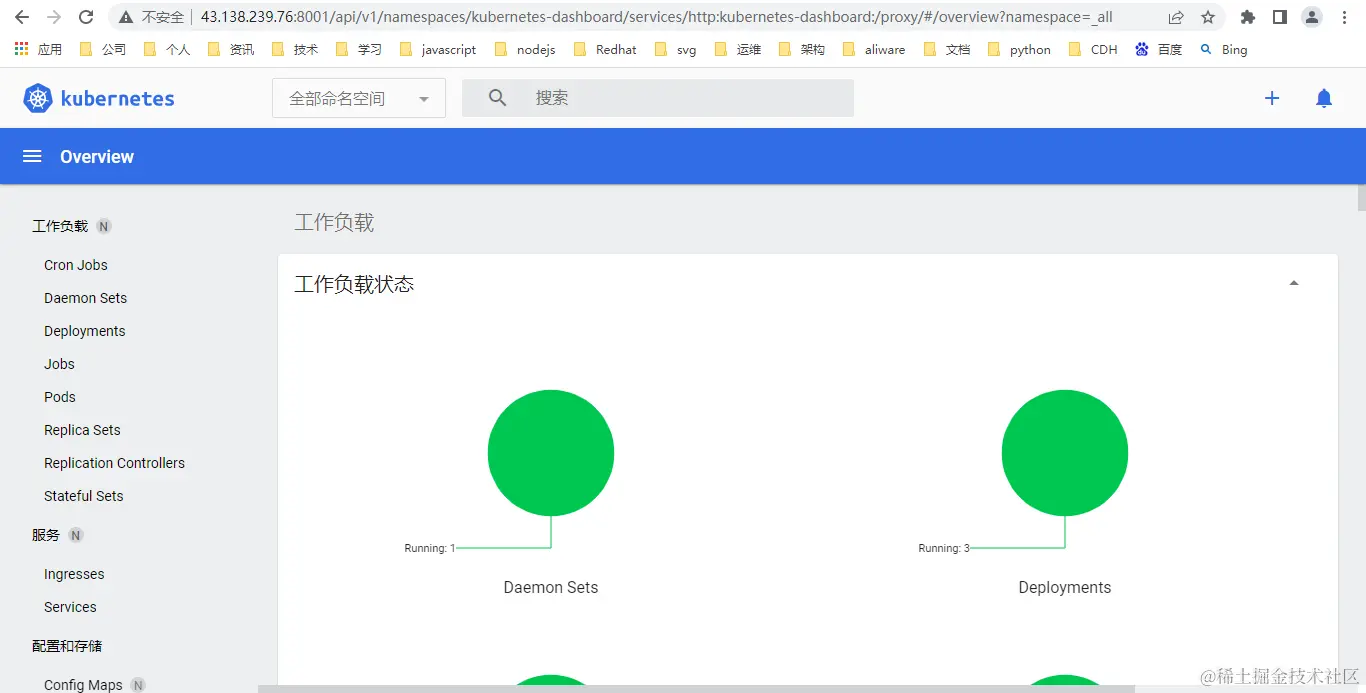Image resolution: width=1366 pixels, height=693 pixels.
Task: Open the Chrome profile avatar
Action: point(1311,17)
